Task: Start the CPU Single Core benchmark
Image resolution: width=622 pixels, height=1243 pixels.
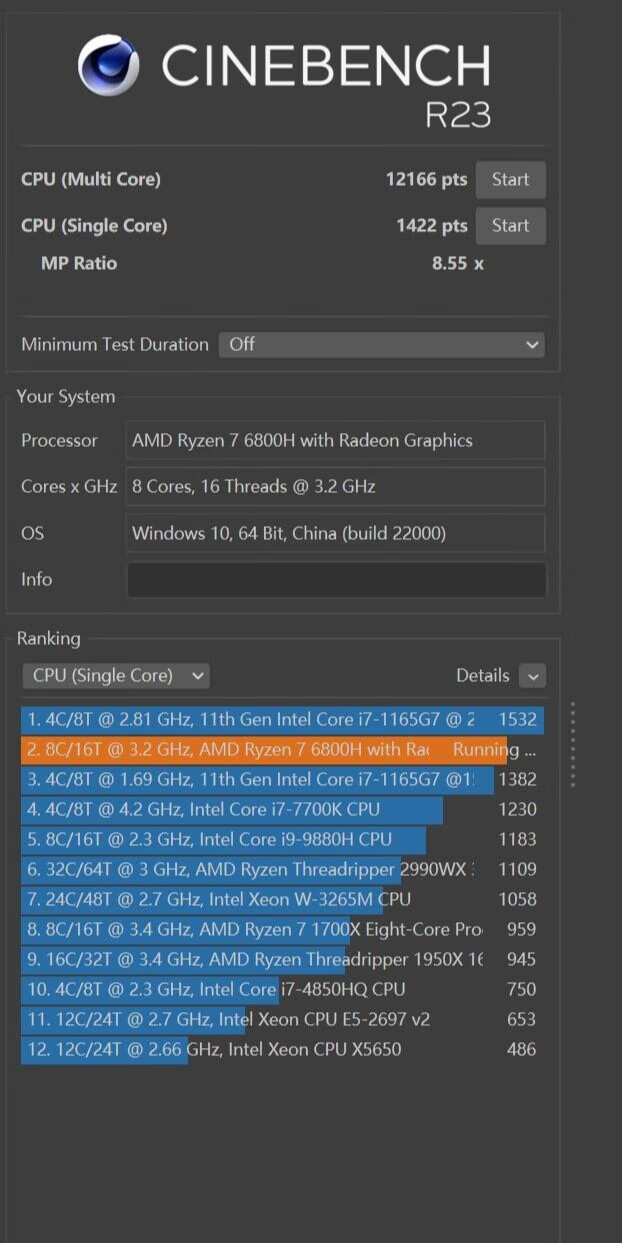Action: (x=510, y=225)
